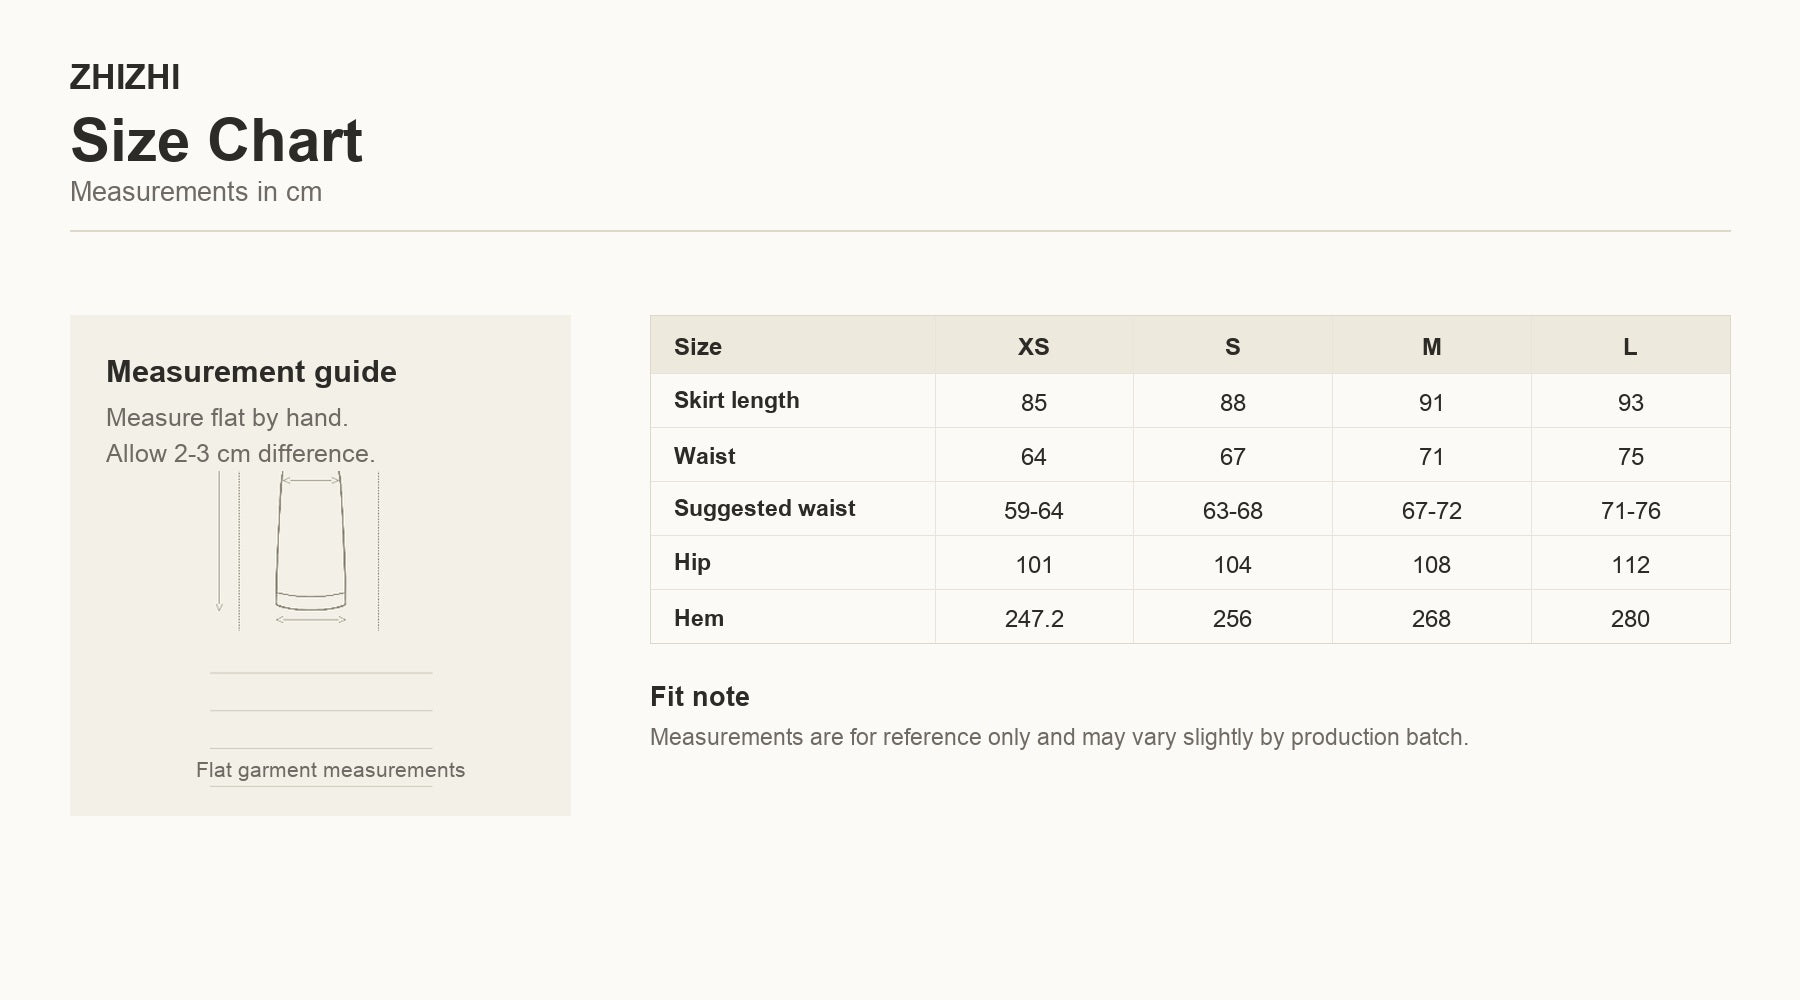Click the Suggested waist row label
This screenshot has width=1800, height=1000.
tap(765, 509)
